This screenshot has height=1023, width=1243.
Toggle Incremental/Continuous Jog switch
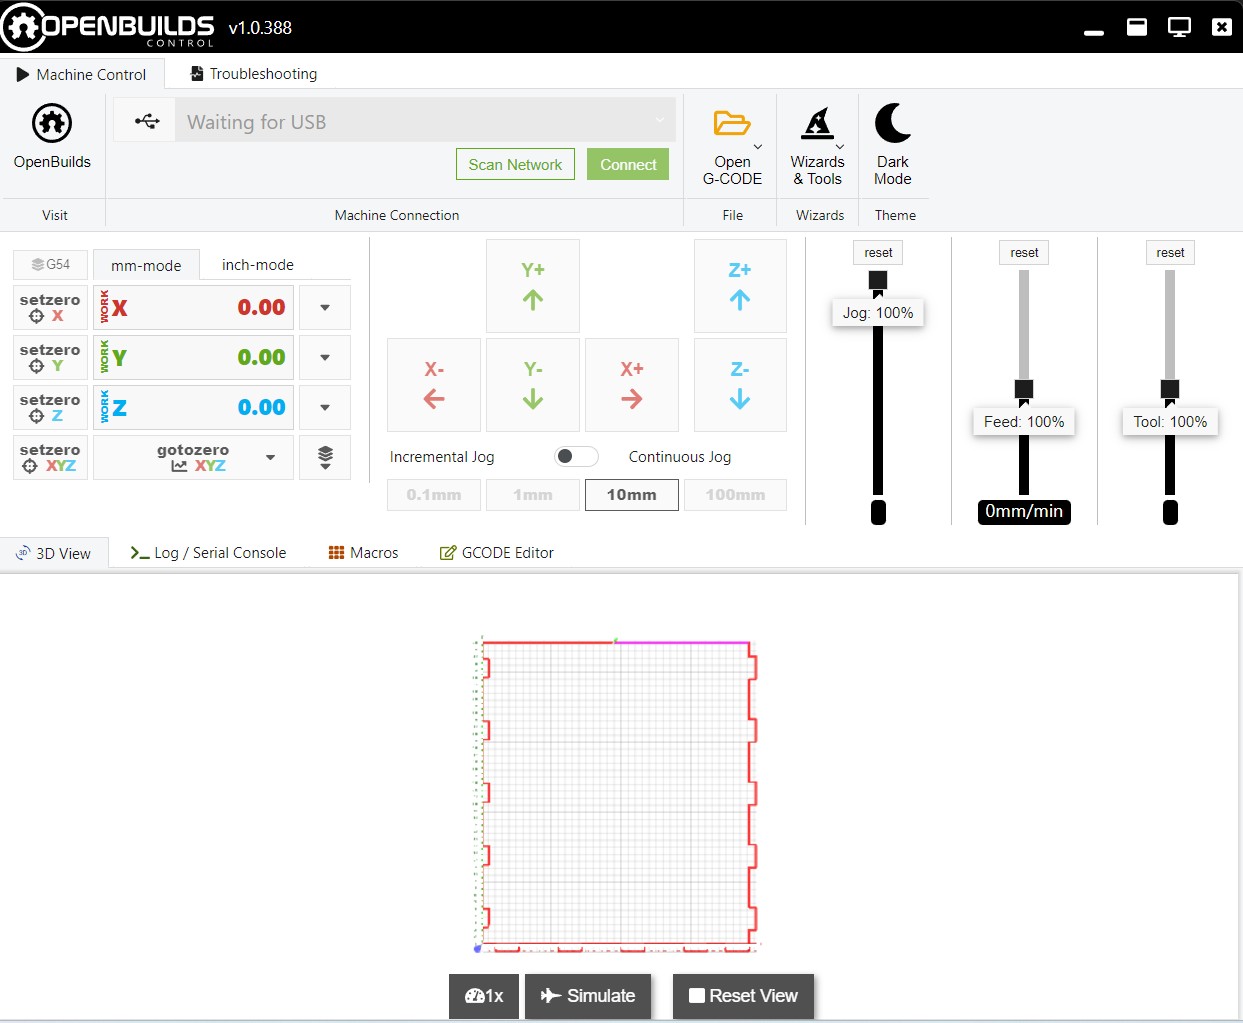pos(576,456)
